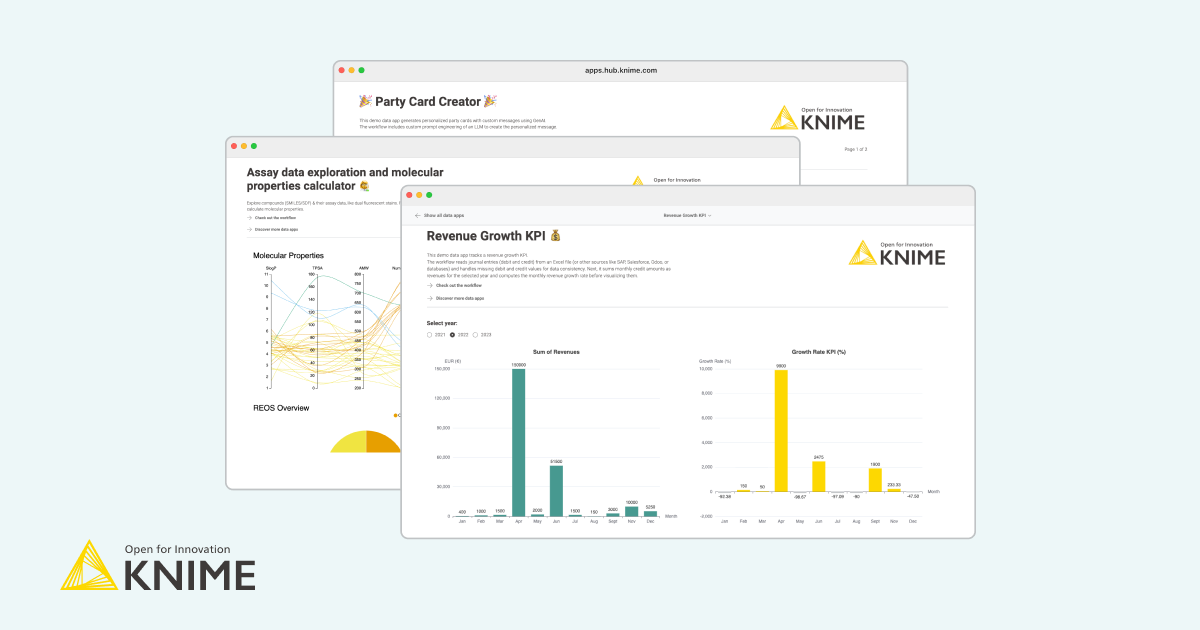
Task: Click "Show all data apps"
Action: coord(445,215)
